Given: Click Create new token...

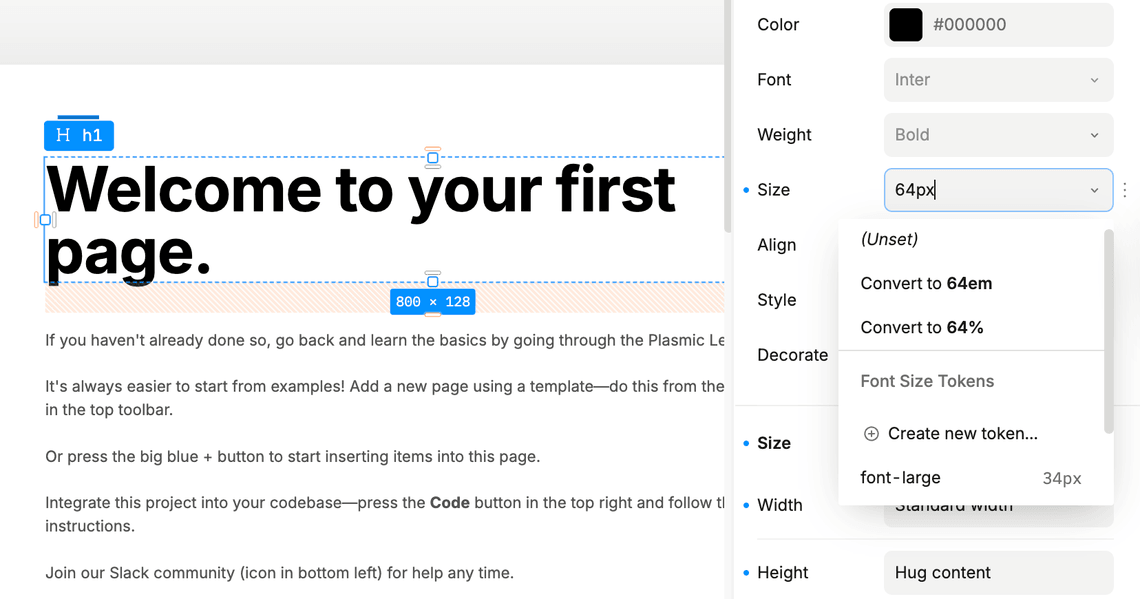Looking at the screenshot, I should point(962,433).
